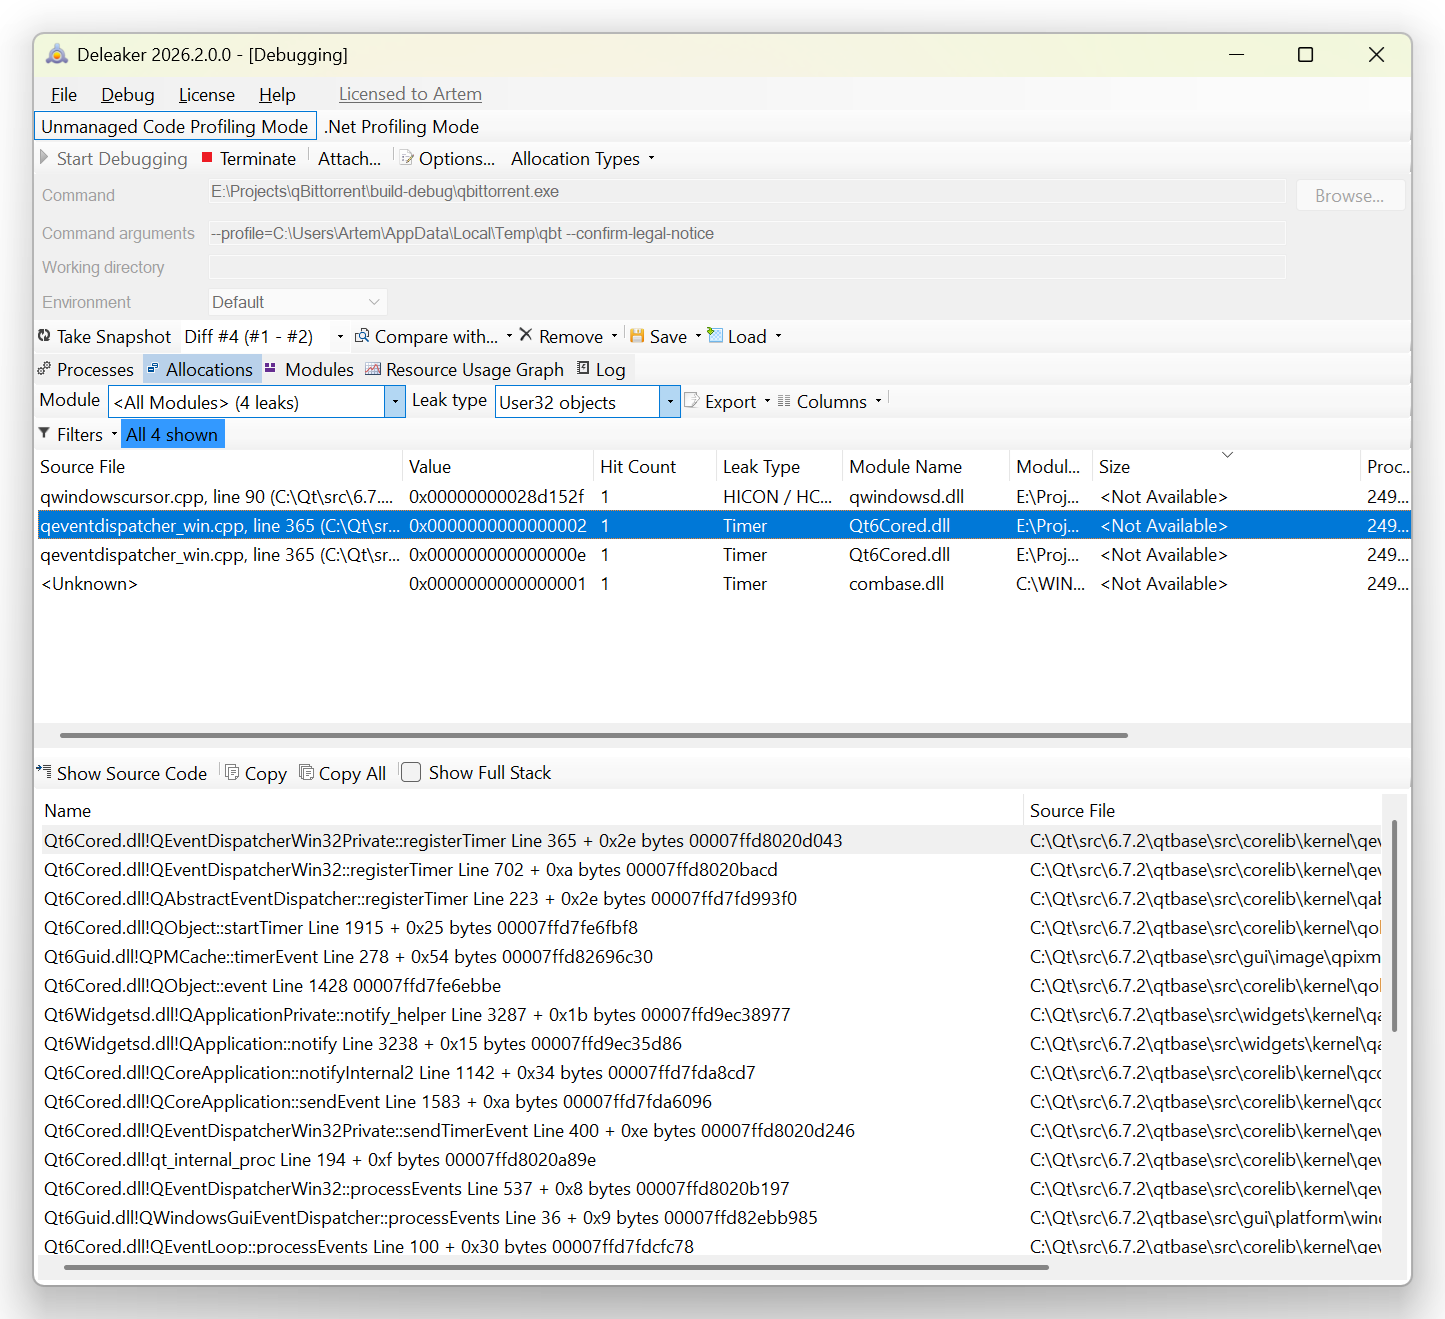Click the Start Debugging play icon

[44, 158]
